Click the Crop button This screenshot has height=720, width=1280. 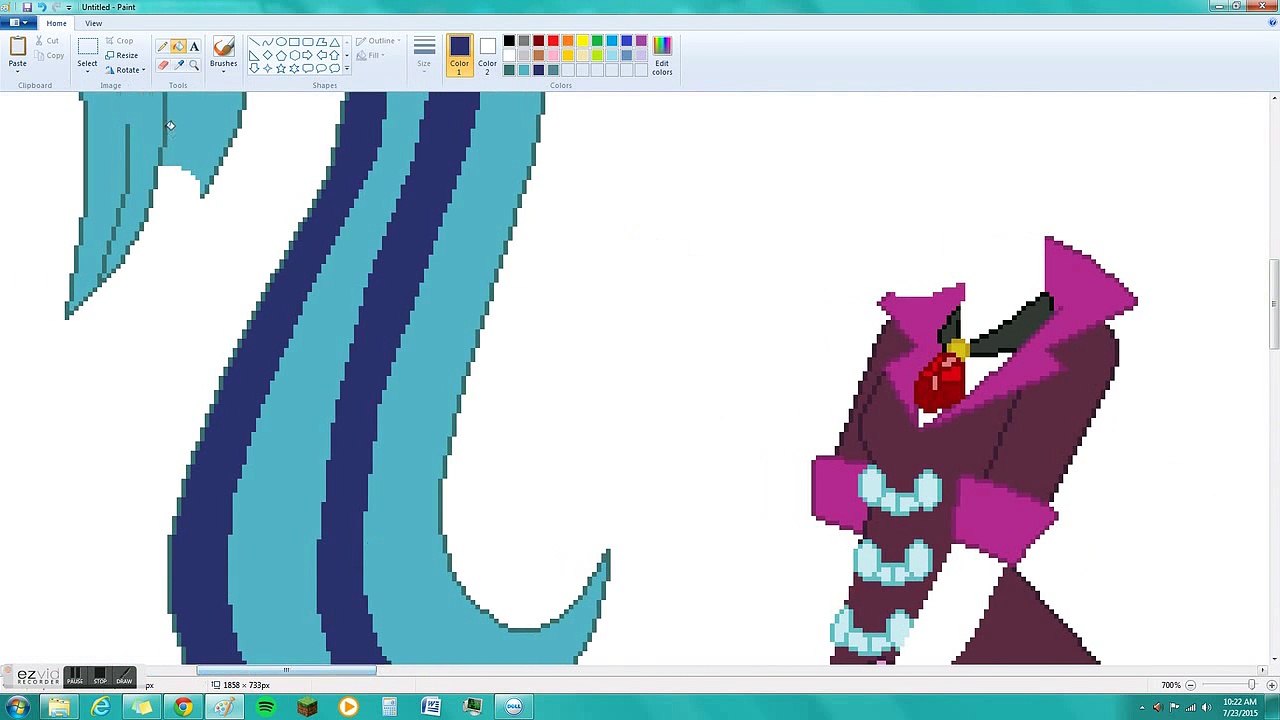pos(119,41)
